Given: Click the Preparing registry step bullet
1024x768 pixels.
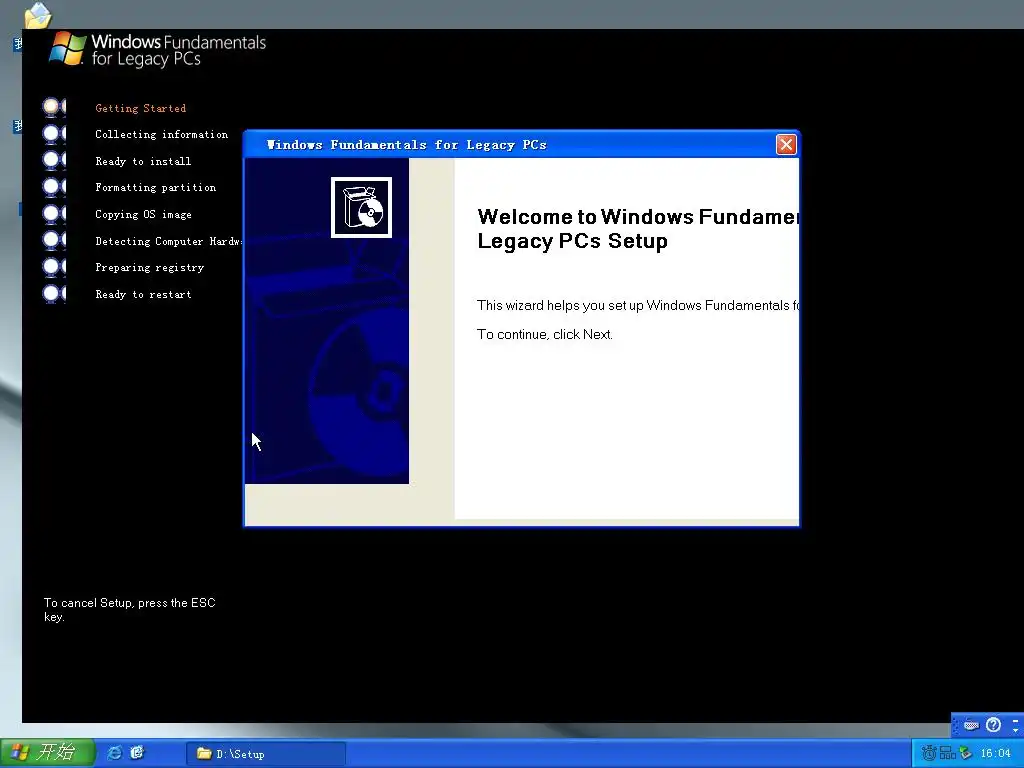Looking at the screenshot, I should [x=54, y=266].
